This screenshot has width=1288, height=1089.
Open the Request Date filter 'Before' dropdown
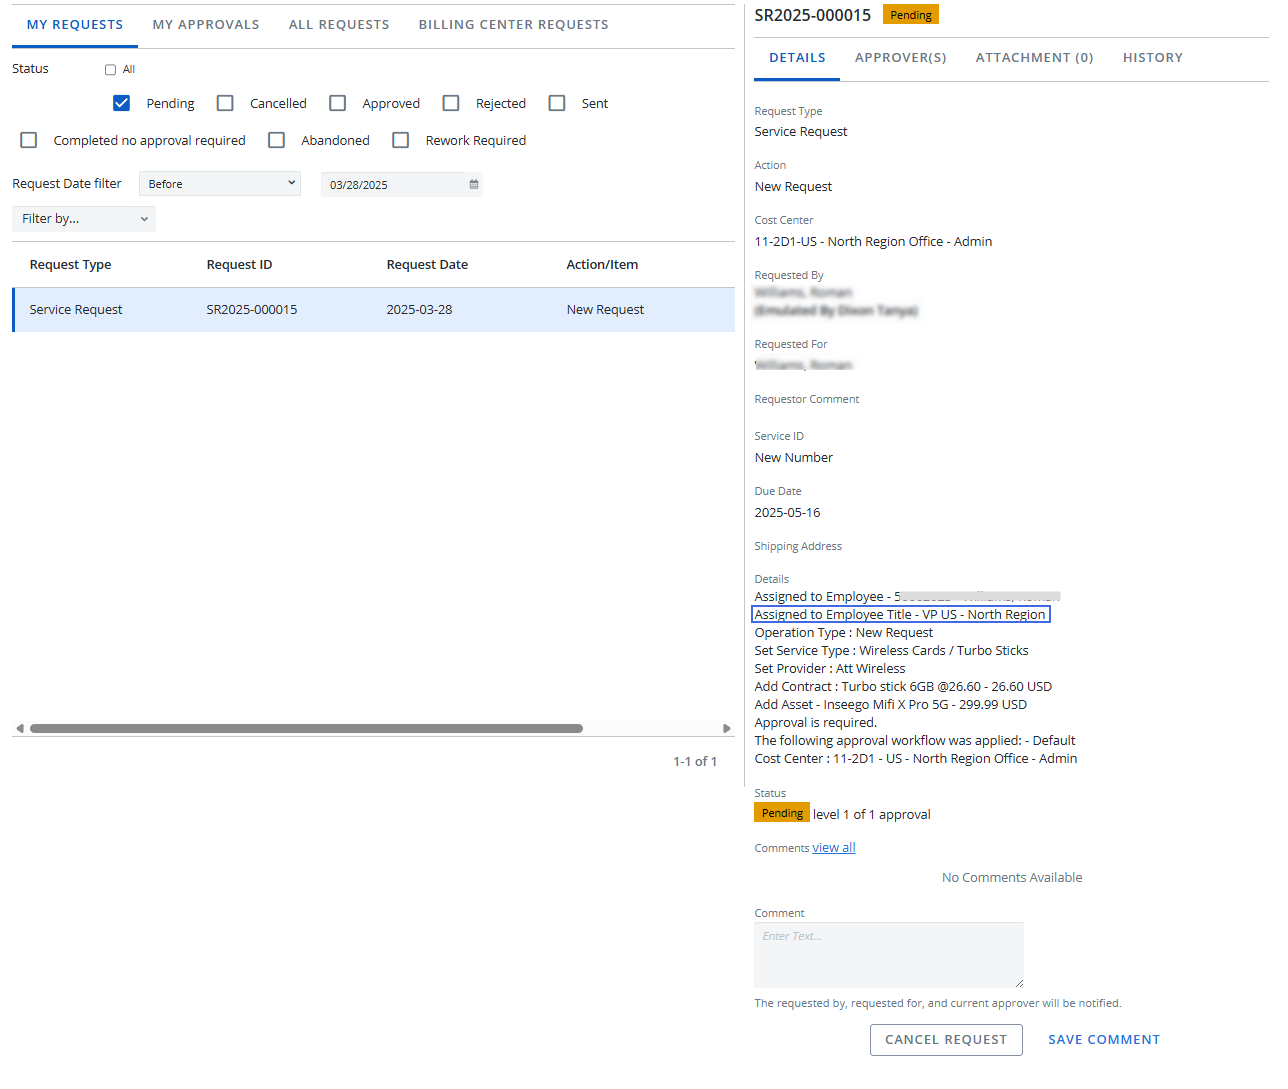pyautogui.click(x=220, y=184)
